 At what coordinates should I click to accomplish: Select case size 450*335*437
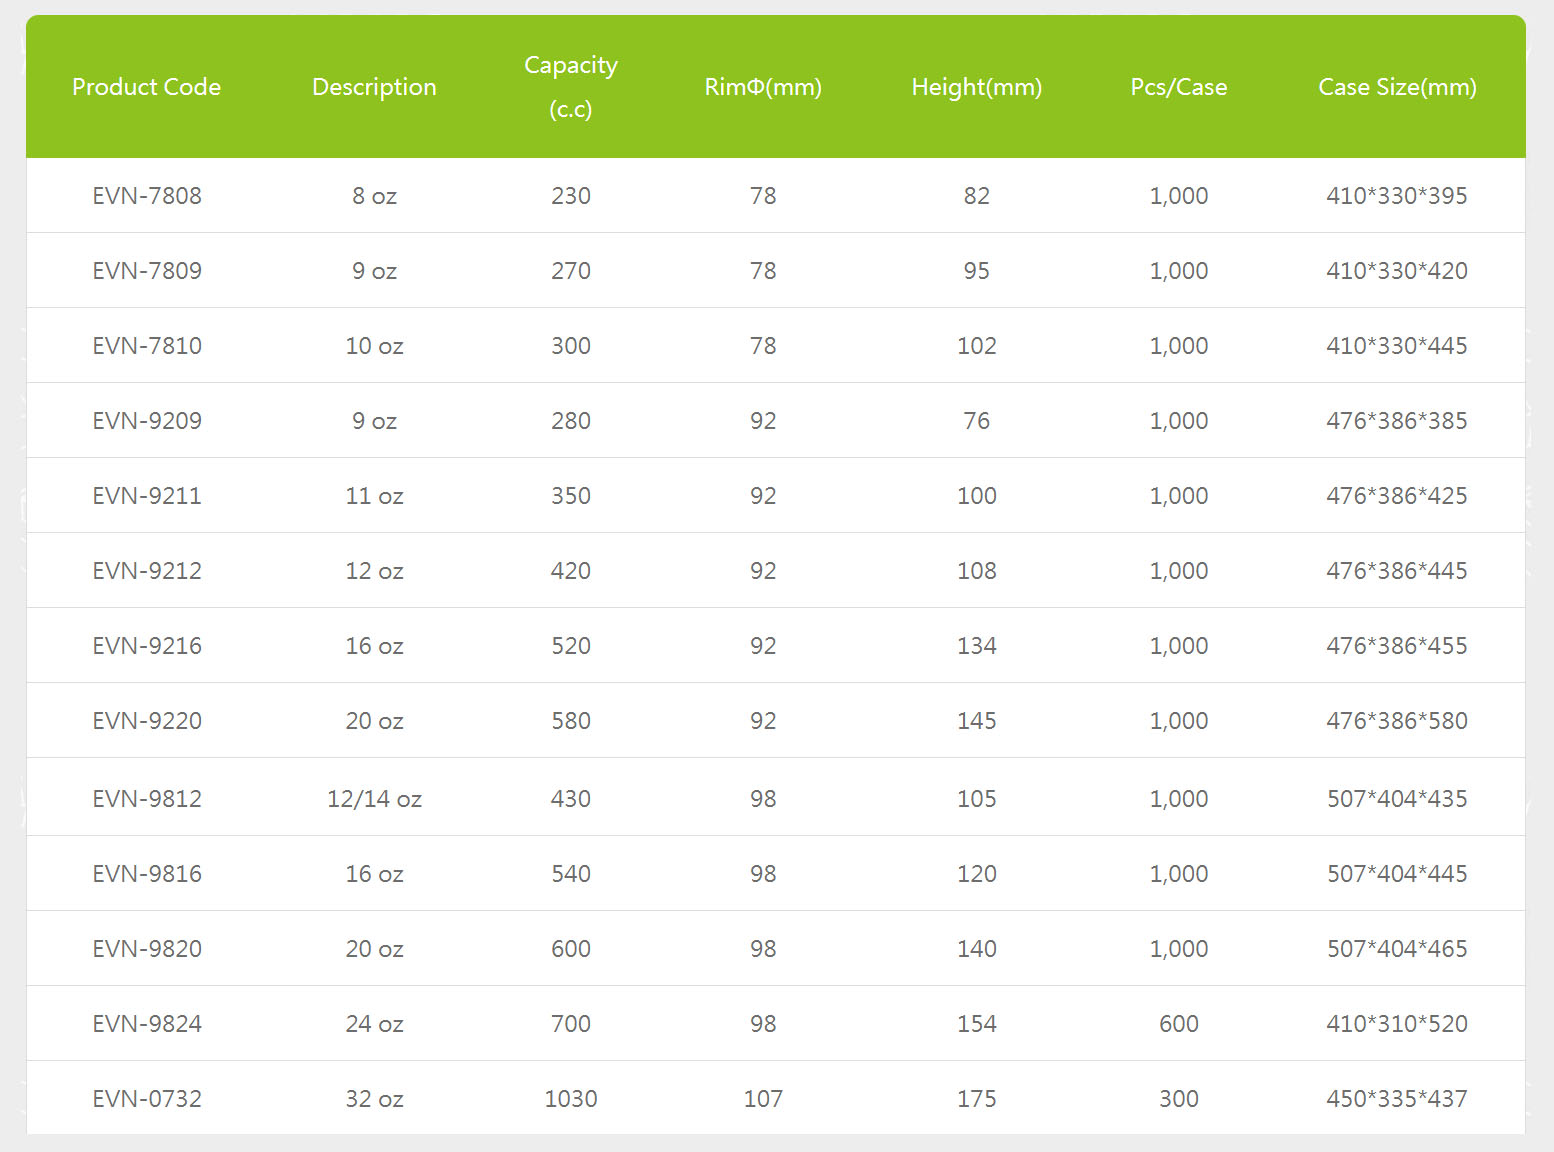[1396, 1099]
